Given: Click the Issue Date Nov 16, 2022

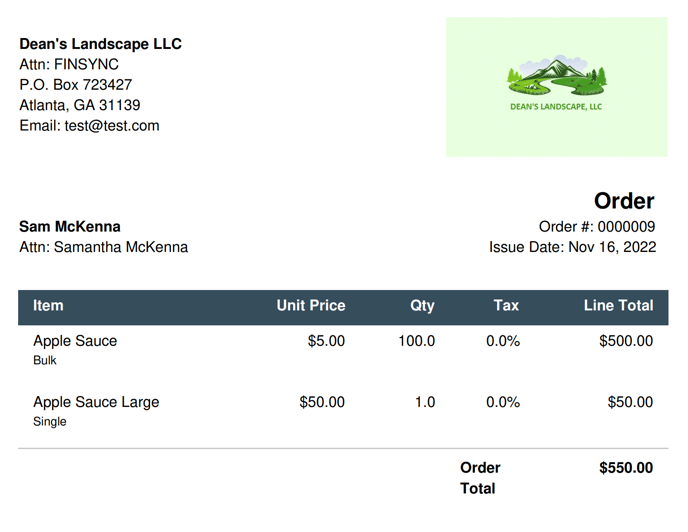Looking at the screenshot, I should click(573, 247).
